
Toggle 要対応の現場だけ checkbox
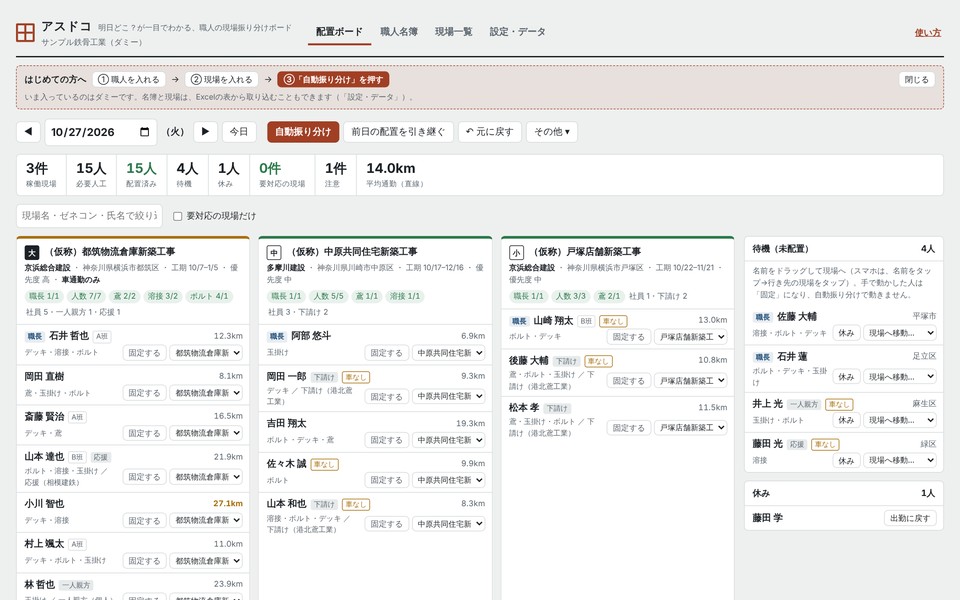(x=178, y=216)
